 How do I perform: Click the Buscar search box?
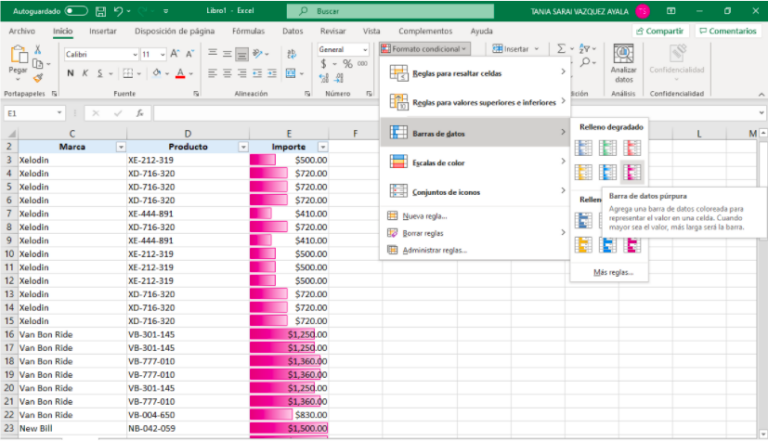coord(390,11)
